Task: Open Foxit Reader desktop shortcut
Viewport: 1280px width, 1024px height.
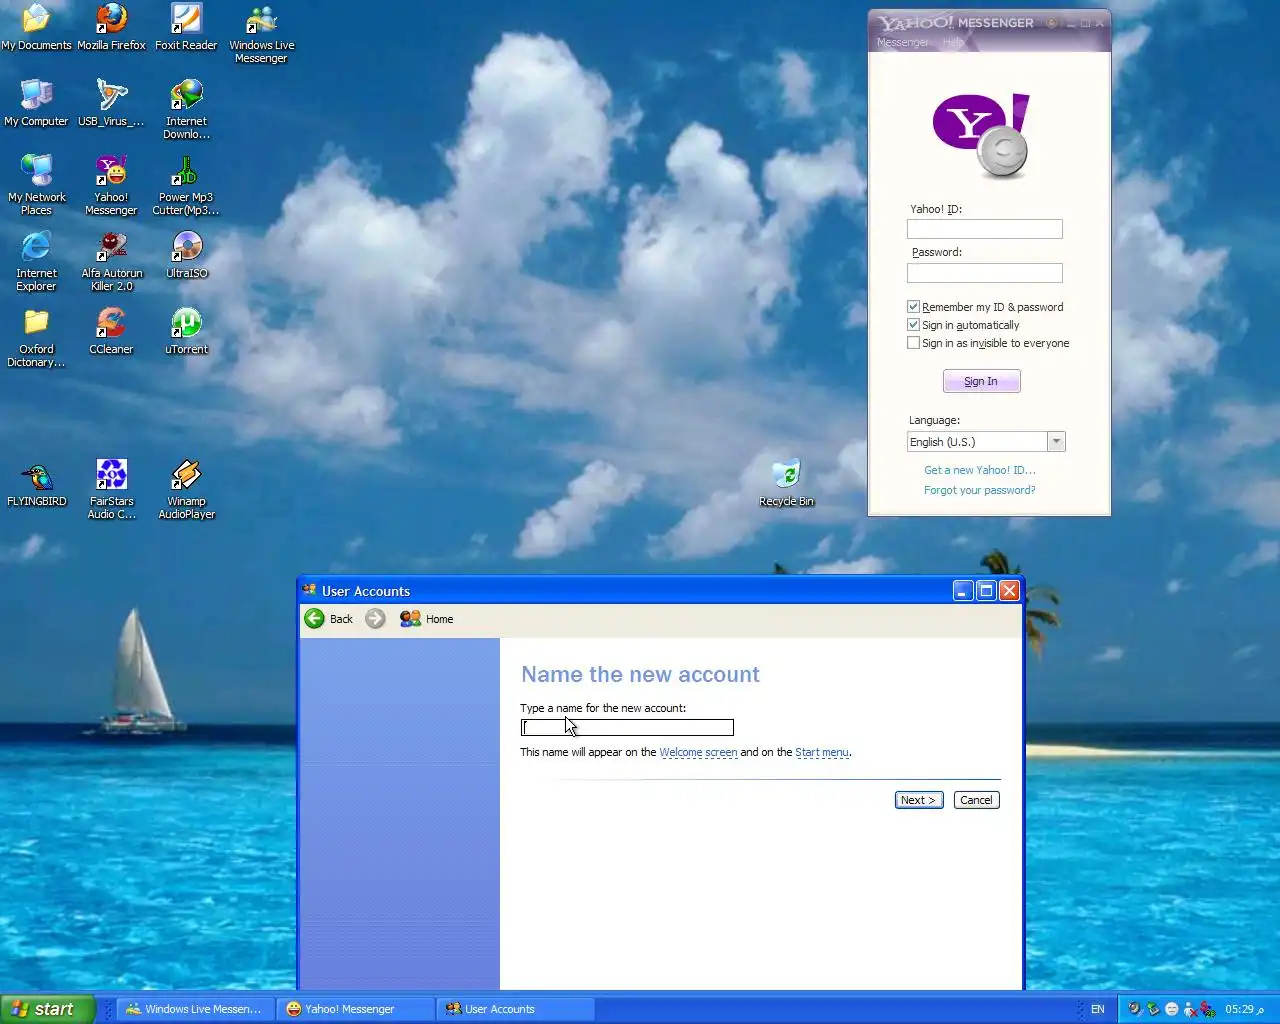Action: (x=186, y=28)
